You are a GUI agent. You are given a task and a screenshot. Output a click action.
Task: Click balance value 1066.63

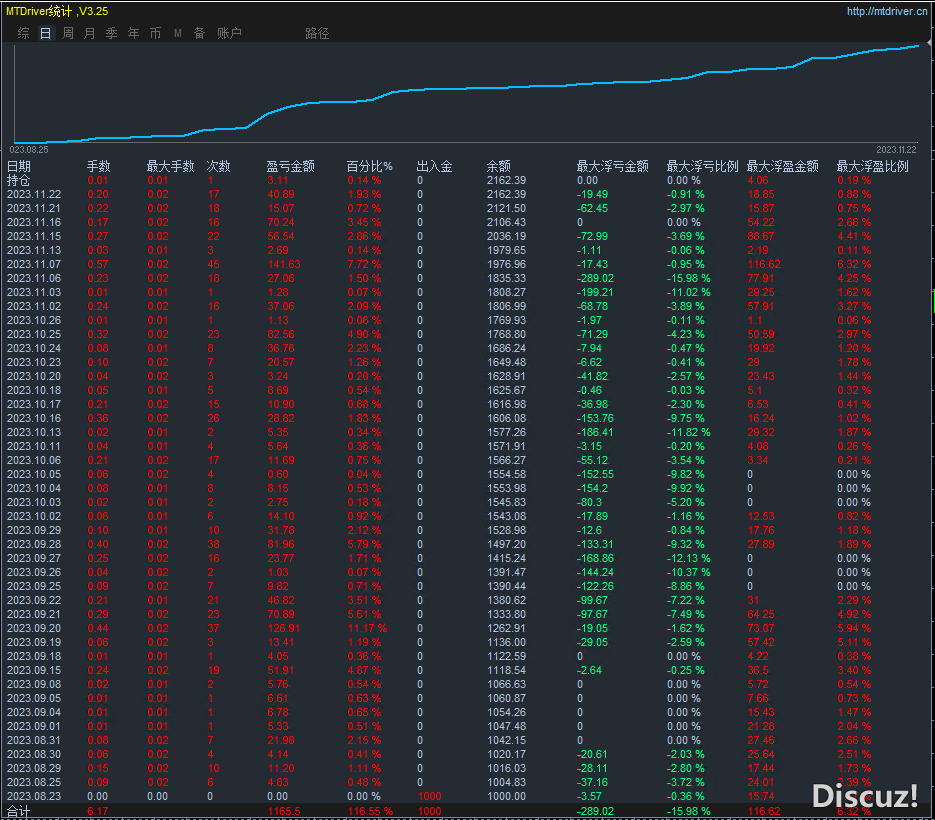(x=507, y=685)
